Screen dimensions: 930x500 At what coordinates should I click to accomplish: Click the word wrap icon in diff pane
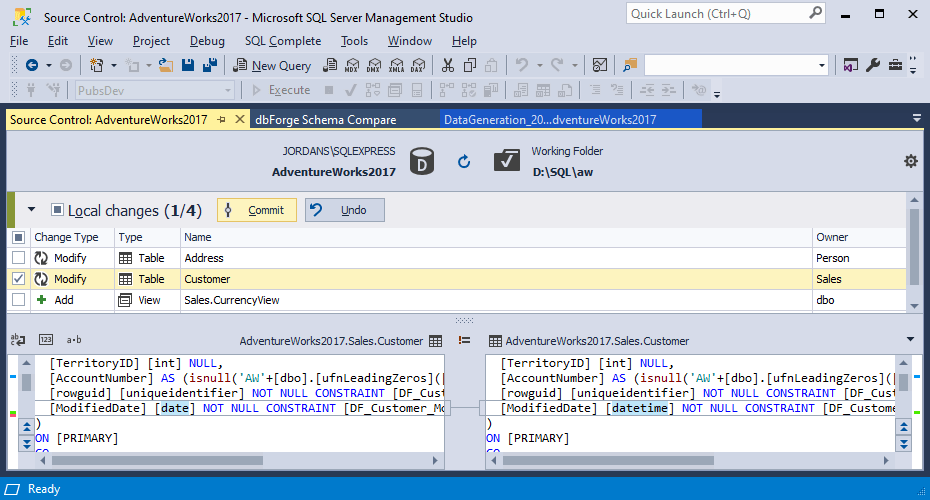[18, 340]
